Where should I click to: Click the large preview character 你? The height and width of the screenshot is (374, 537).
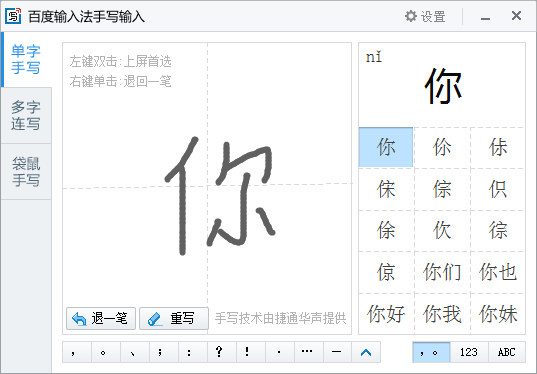[x=443, y=86]
